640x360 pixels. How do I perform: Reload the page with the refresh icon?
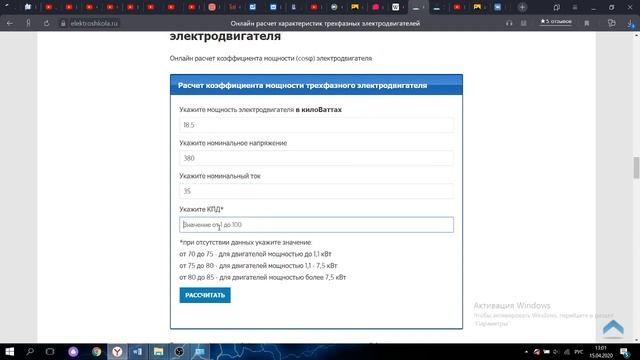tap(47, 23)
